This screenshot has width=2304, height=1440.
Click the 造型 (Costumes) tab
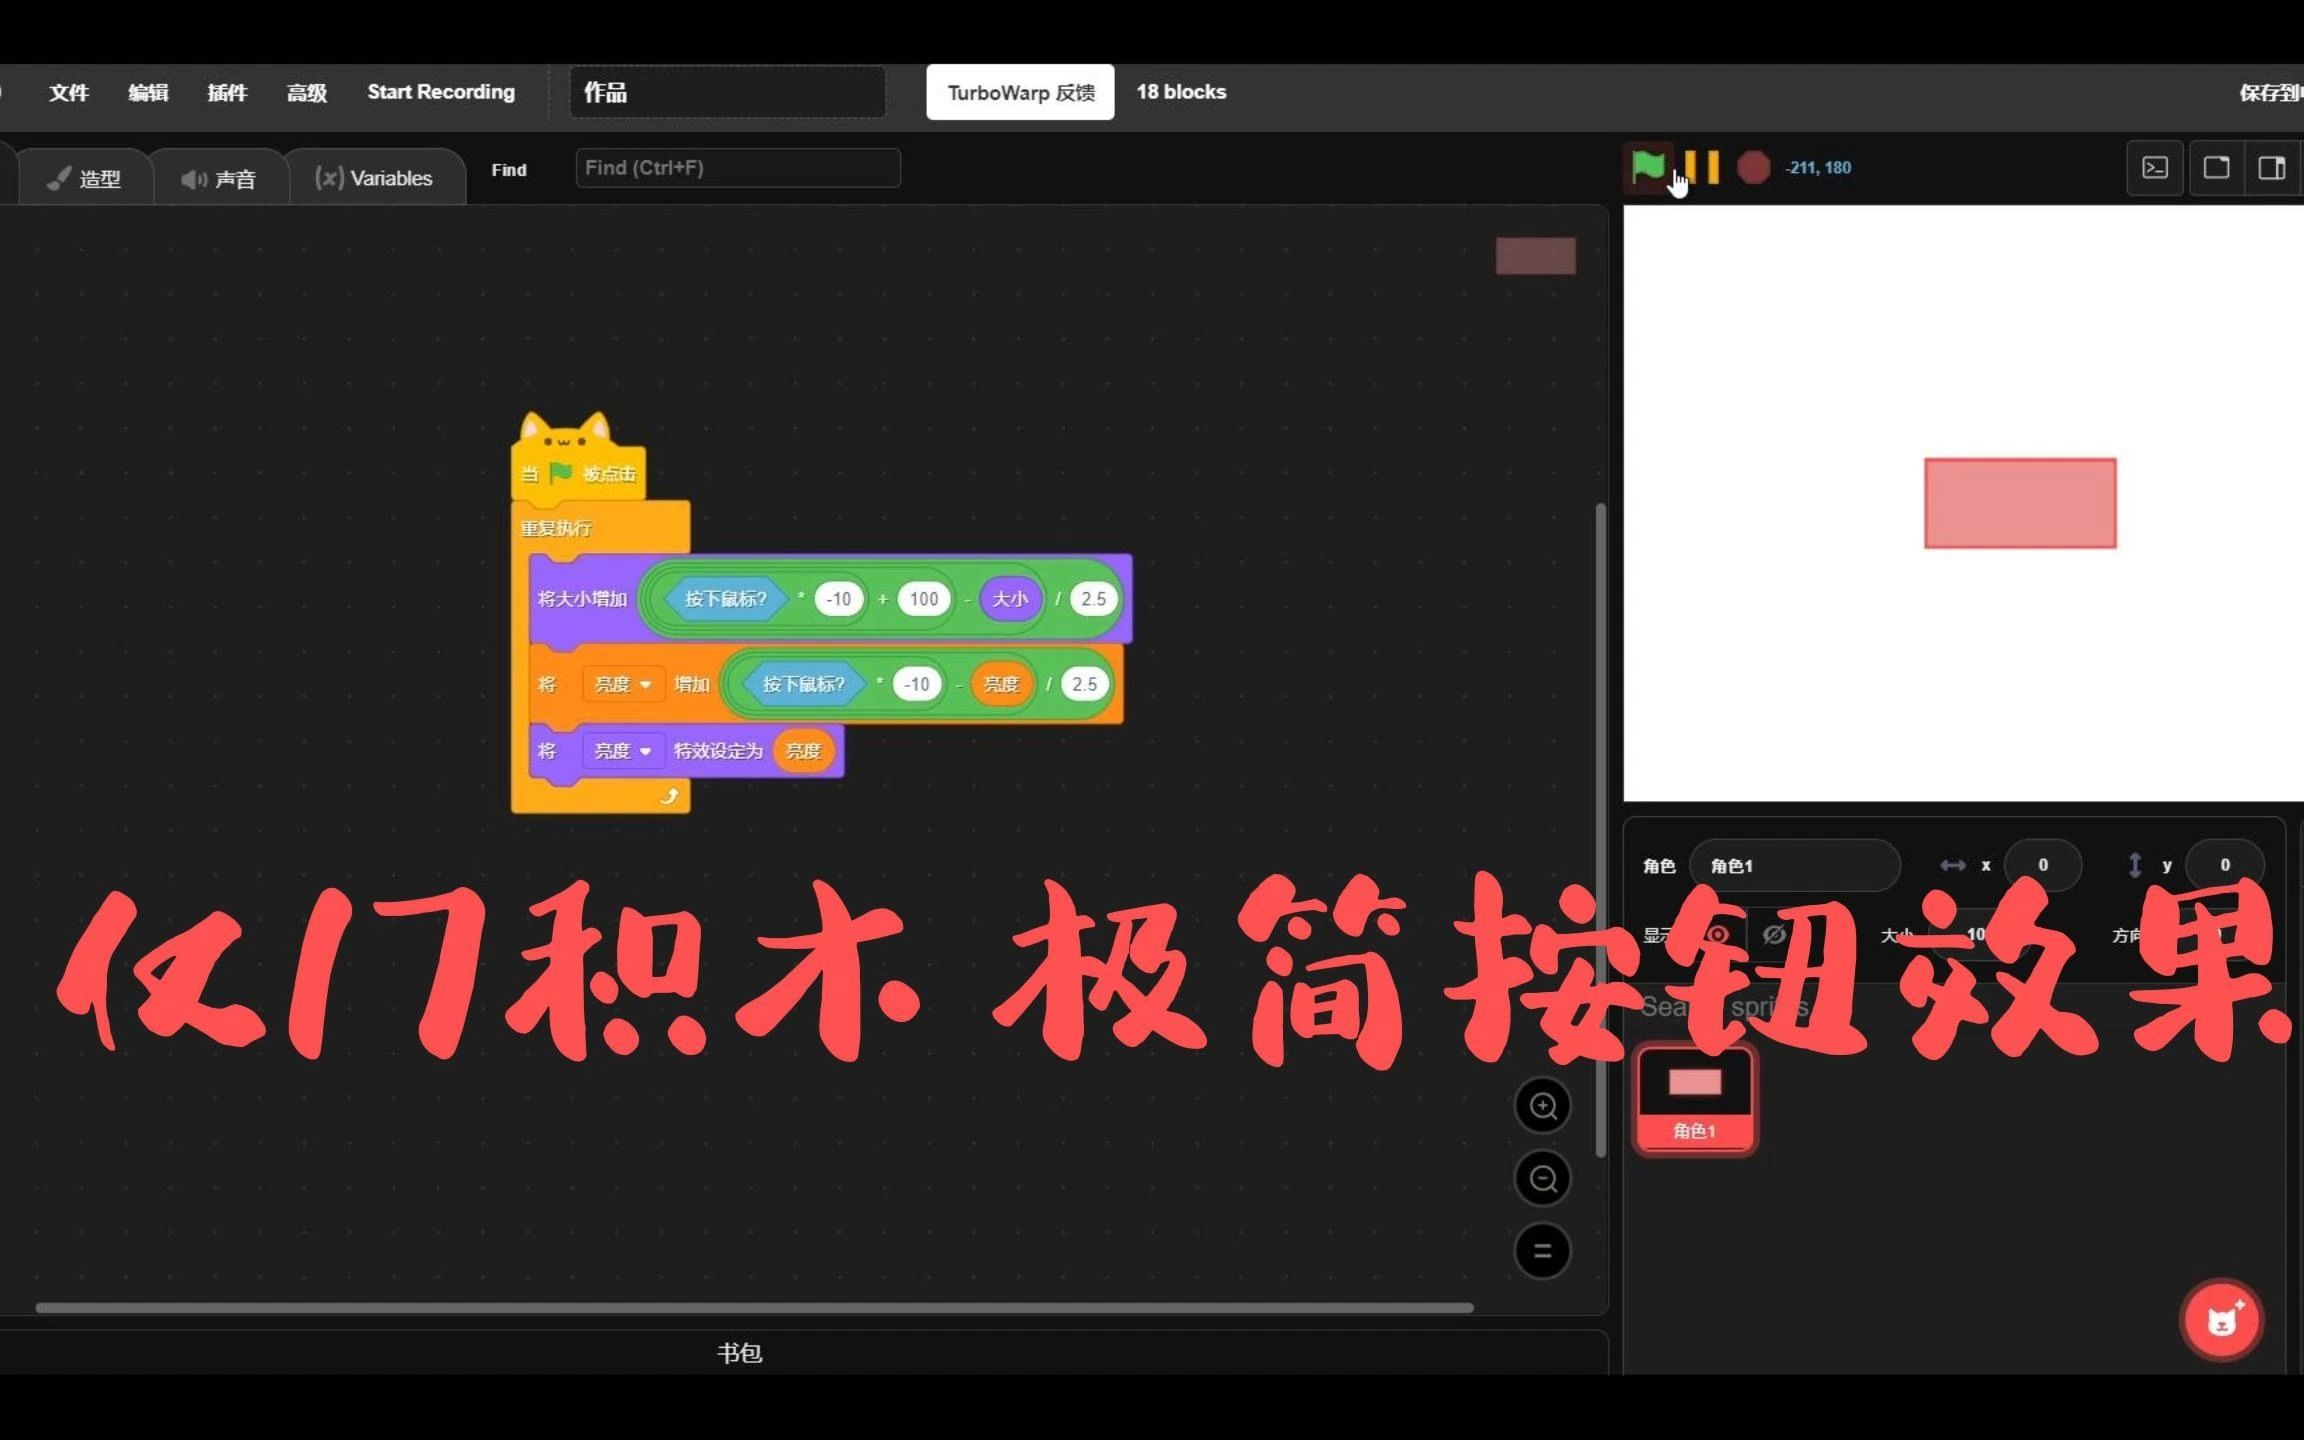[x=78, y=178]
